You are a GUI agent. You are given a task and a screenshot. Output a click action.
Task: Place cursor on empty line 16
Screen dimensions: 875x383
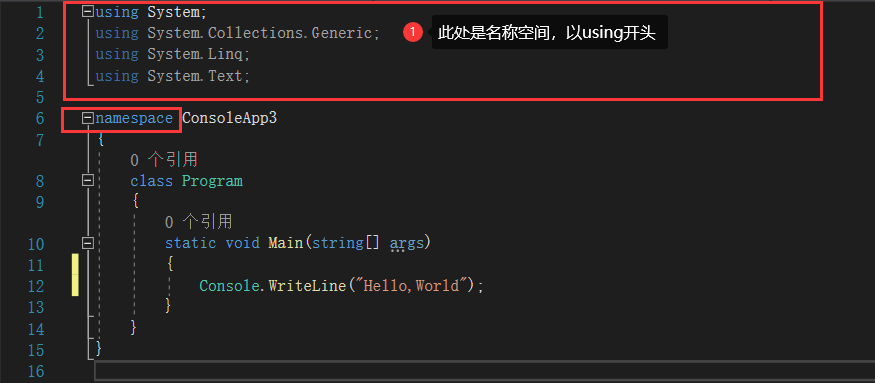pyautogui.click(x=484, y=371)
